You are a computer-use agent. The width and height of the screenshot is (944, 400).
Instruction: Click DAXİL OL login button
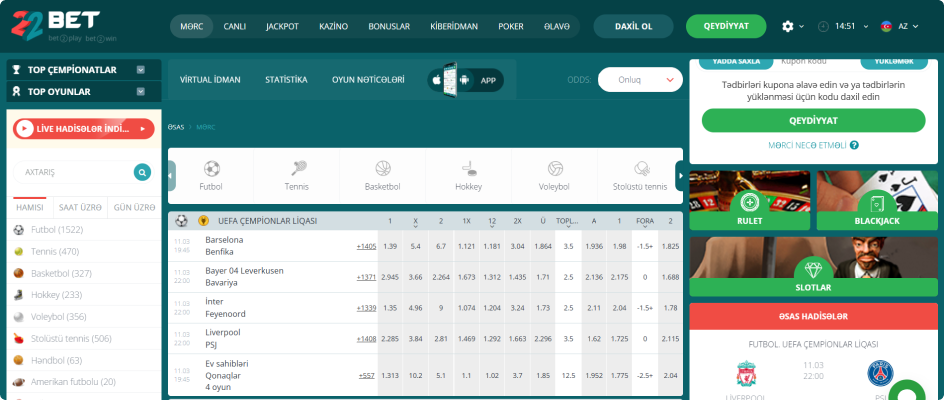point(633,27)
